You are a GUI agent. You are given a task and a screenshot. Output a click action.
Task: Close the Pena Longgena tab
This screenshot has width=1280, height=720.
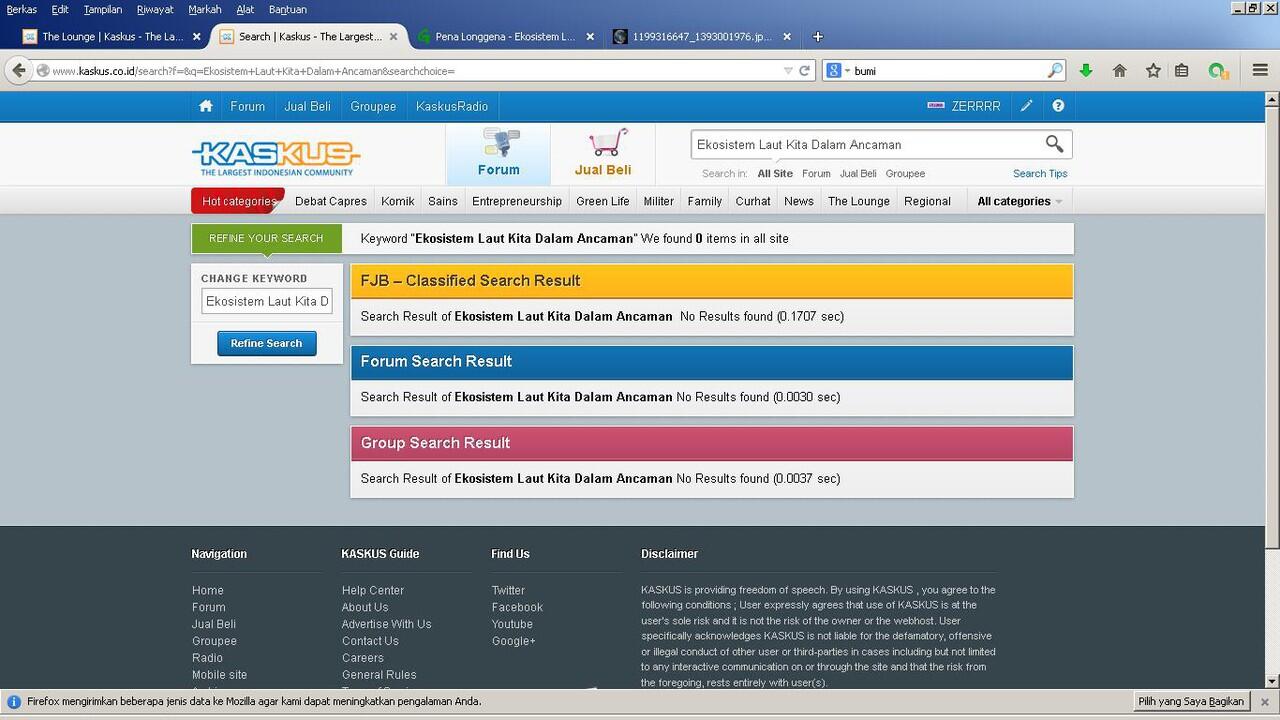(590, 37)
